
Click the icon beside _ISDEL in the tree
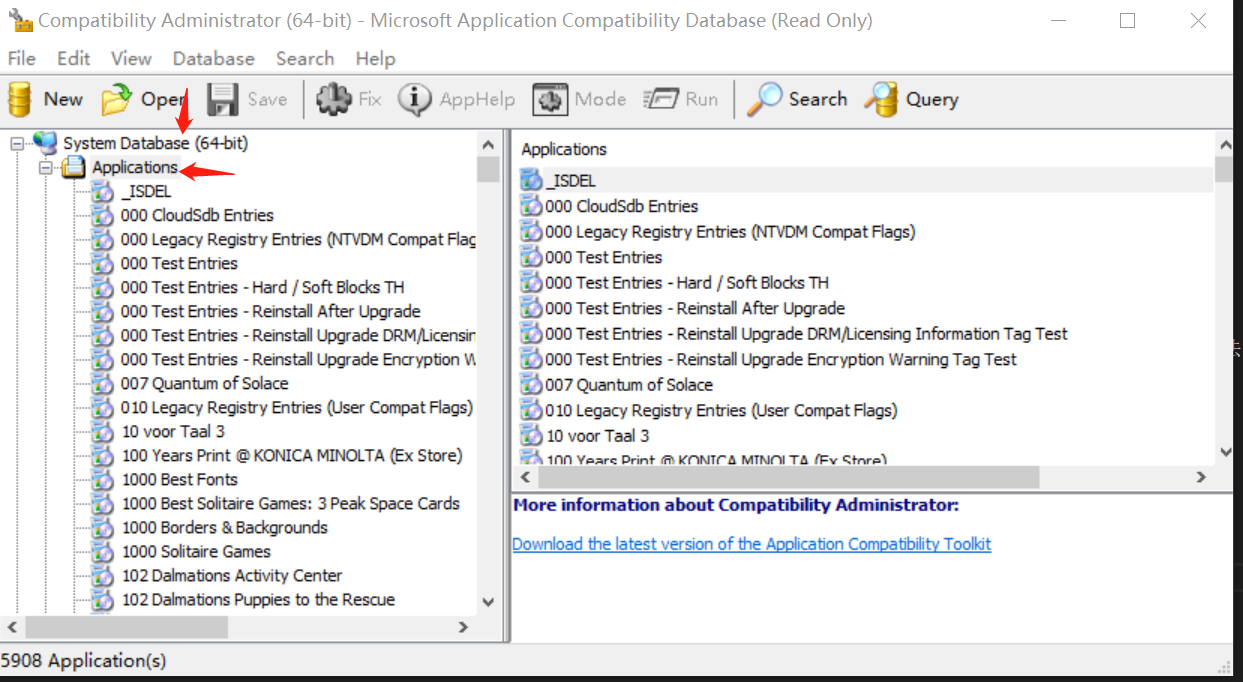pos(103,191)
